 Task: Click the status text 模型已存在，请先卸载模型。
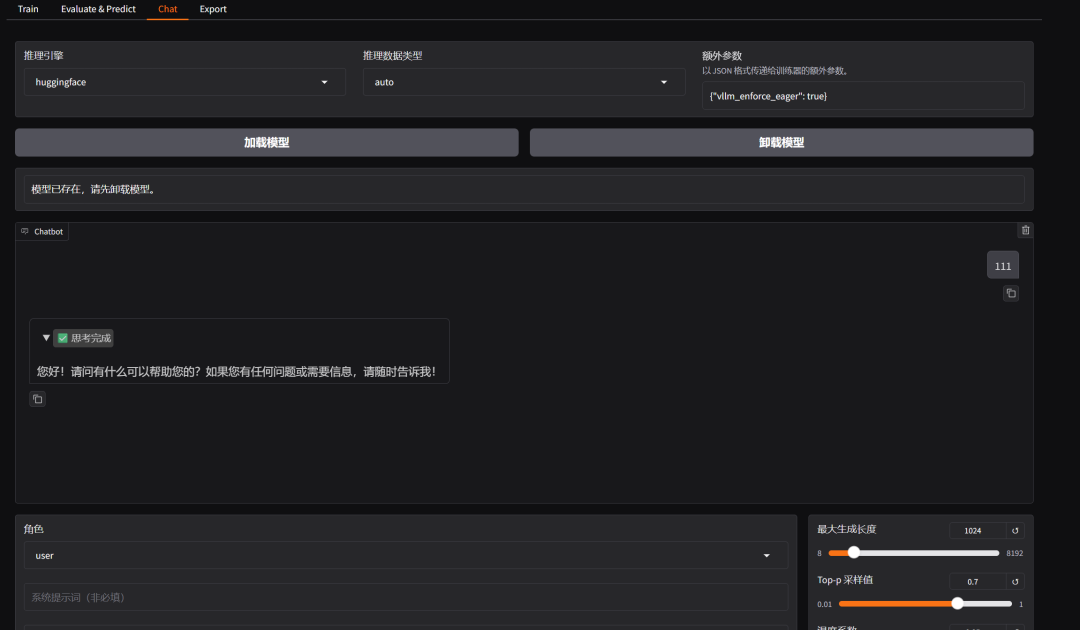click(x=94, y=189)
